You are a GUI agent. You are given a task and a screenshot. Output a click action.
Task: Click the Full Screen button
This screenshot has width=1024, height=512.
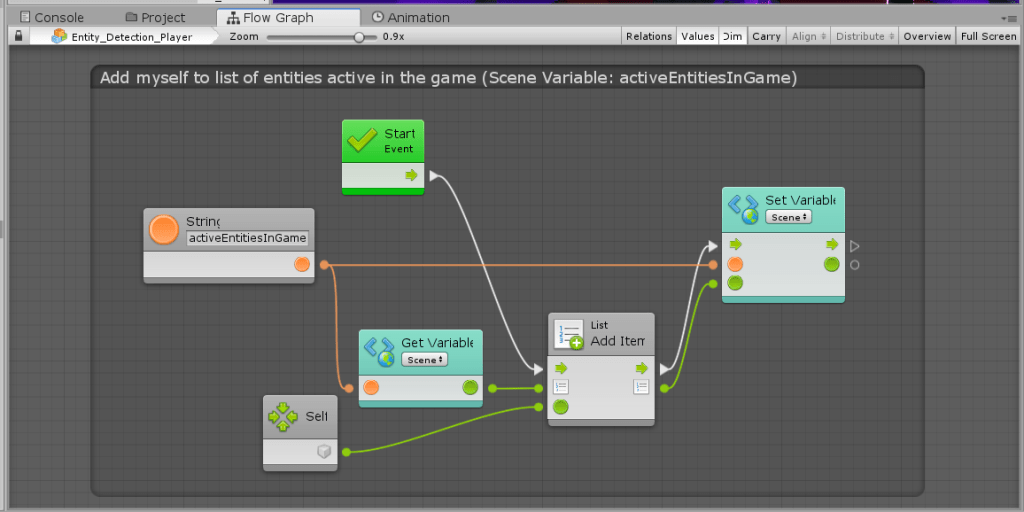tap(988, 36)
